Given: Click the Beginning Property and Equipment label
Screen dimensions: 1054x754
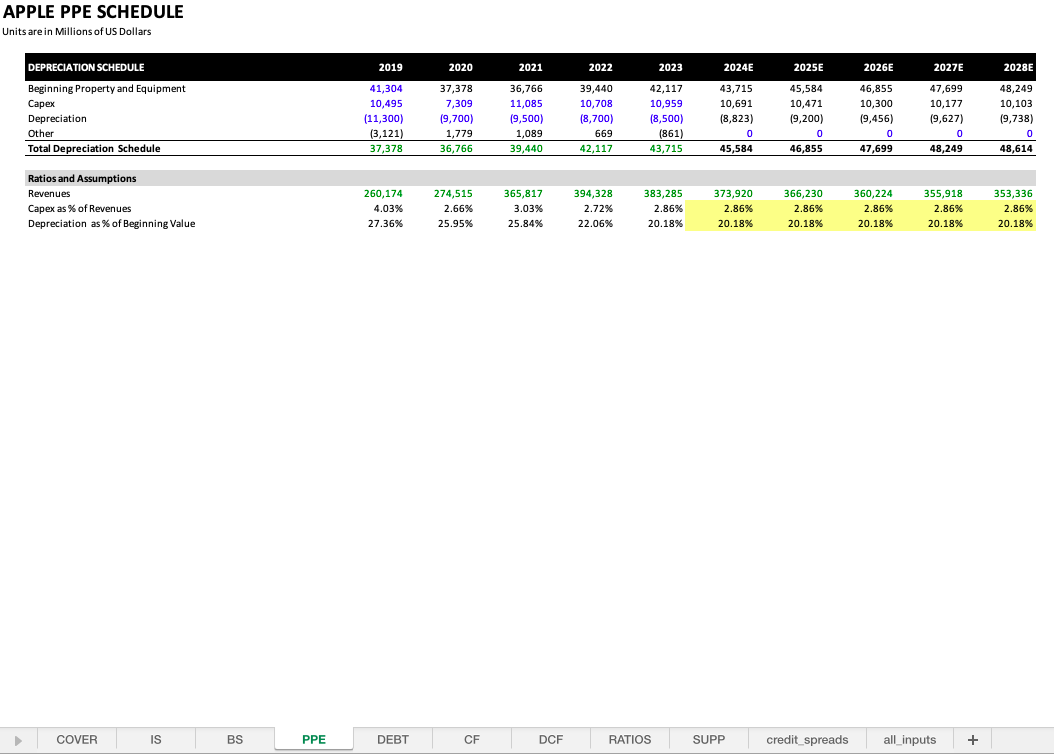Looking at the screenshot, I should pos(106,89).
